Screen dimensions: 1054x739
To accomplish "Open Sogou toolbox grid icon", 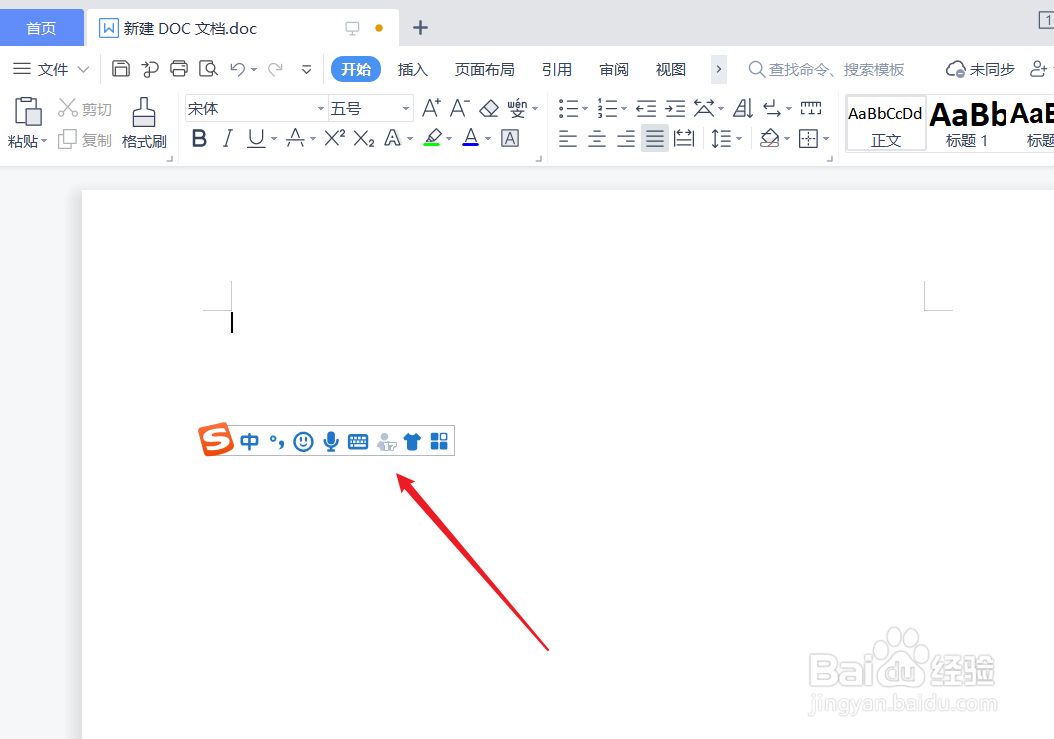I will 439,441.
